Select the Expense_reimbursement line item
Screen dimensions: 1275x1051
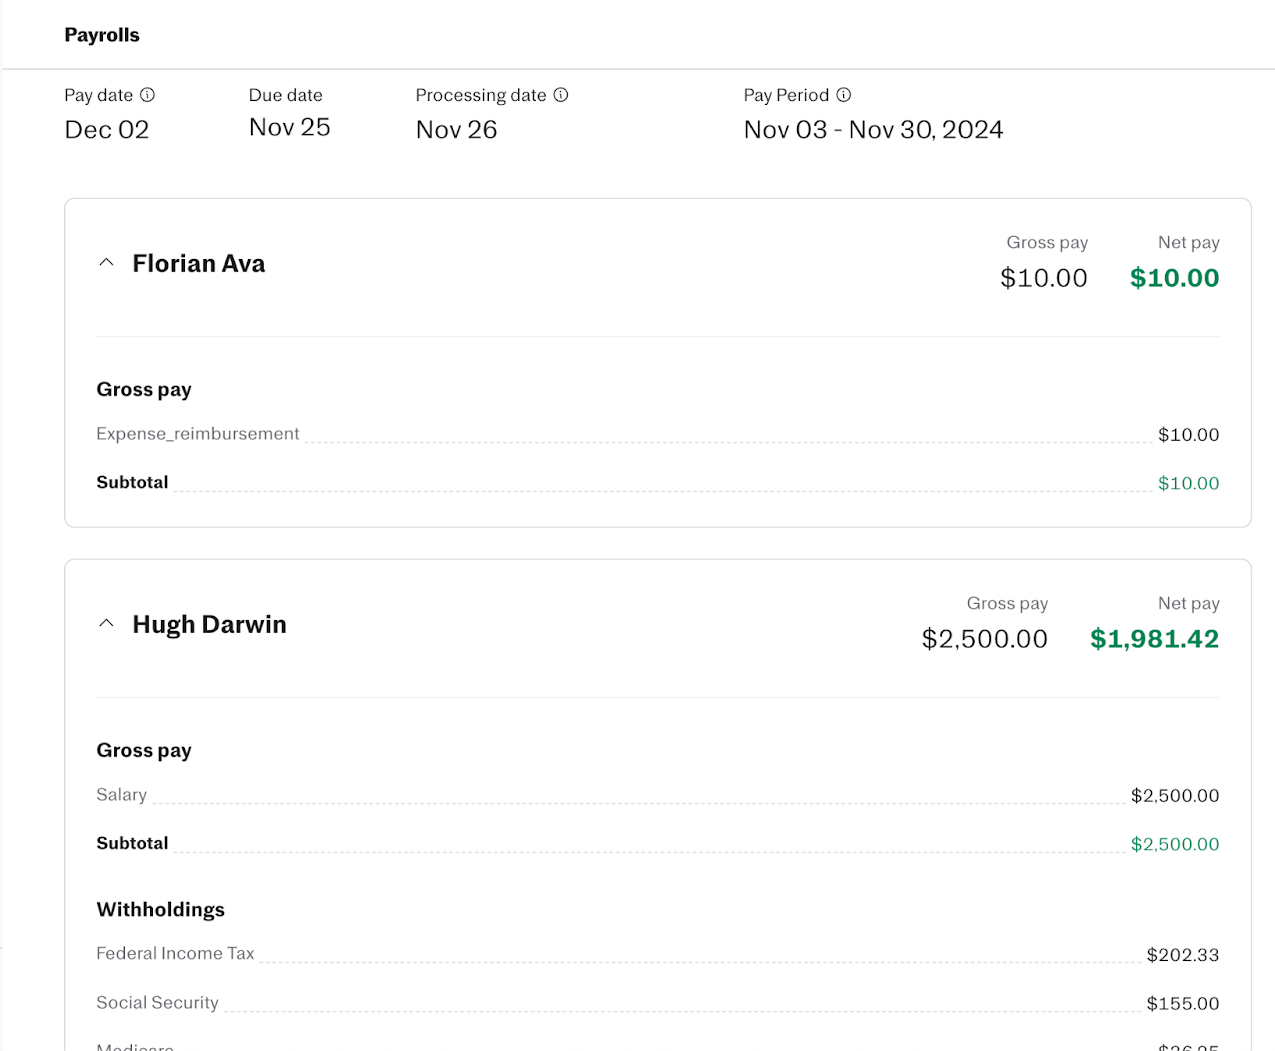[198, 434]
